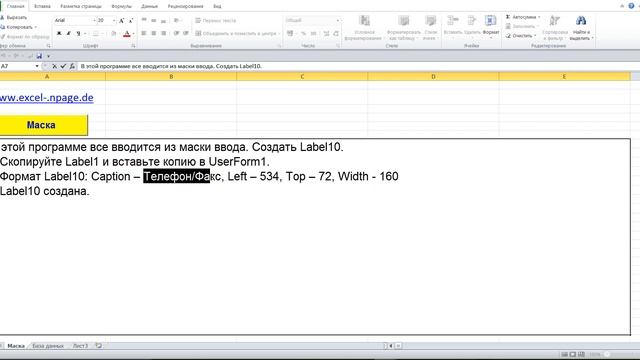This screenshot has width=640, height=360.
Task: Save the workbook via quick access icon
Action: pos(39,56)
